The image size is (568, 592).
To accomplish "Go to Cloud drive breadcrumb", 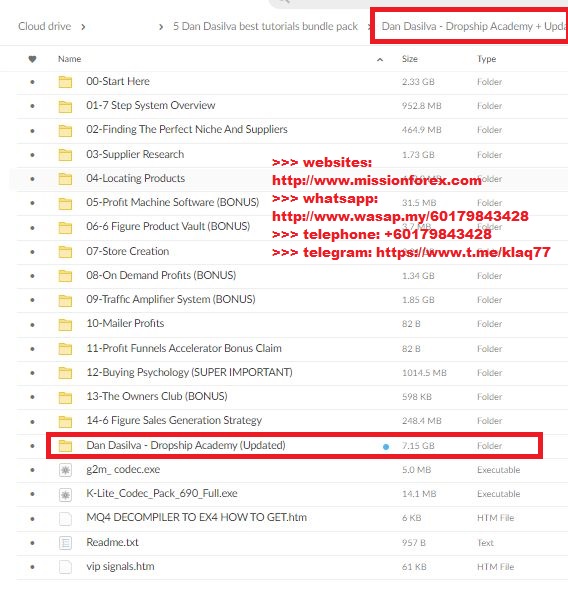I will tap(45, 26).
